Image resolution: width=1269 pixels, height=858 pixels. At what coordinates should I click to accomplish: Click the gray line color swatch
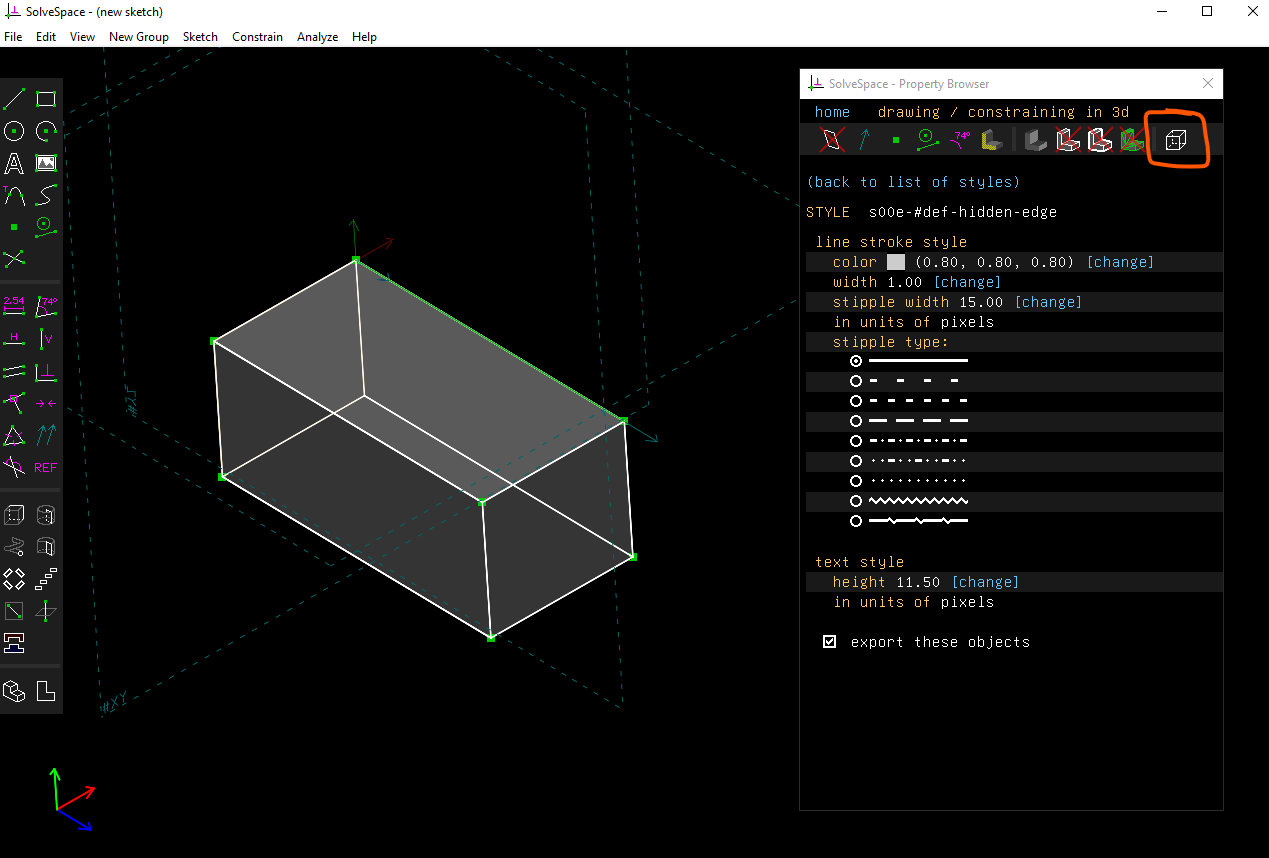(896, 261)
